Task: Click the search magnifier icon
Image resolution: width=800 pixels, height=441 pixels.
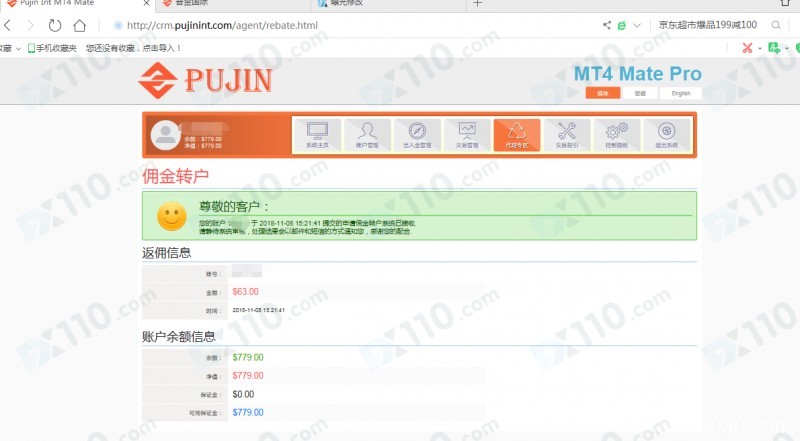Action: pos(776,25)
